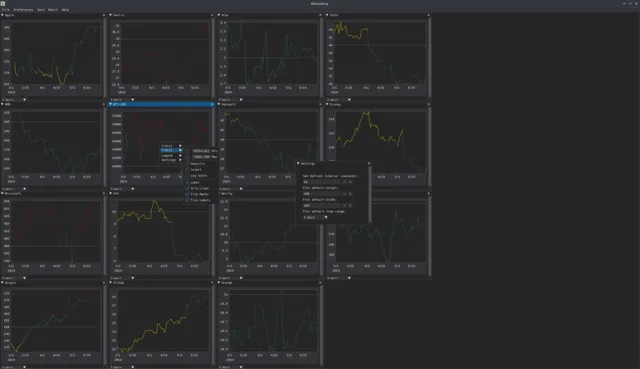The height and width of the screenshot is (369, 640).
Task: Uncheck the Tick Labels checkbox
Action: tap(187, 200)
